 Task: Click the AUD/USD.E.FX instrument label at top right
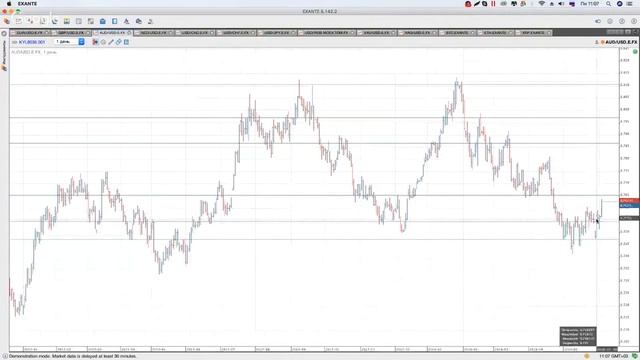tap(621, 42)
